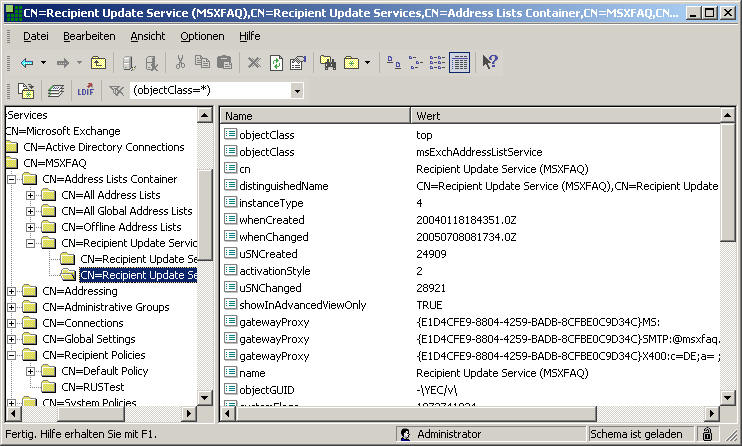Select CN=Active Directory Connections in tree
Screen dimensions: 742x446
click(104, 147)
